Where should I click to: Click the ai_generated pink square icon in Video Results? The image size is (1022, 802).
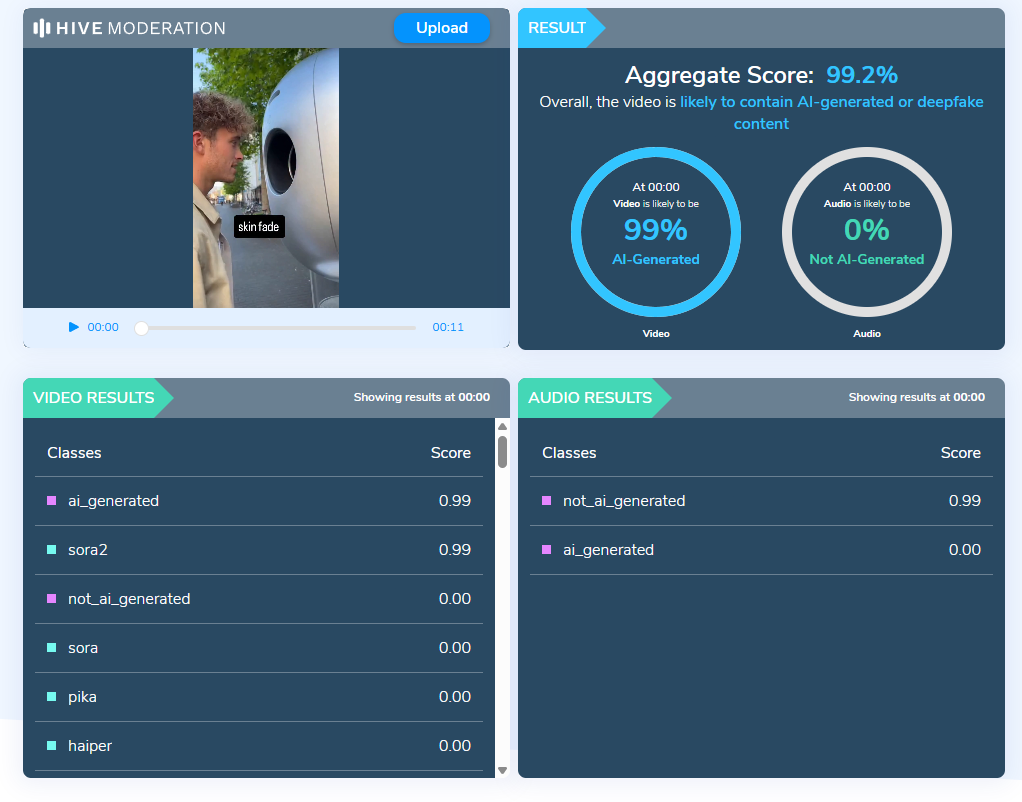point(52,501)
